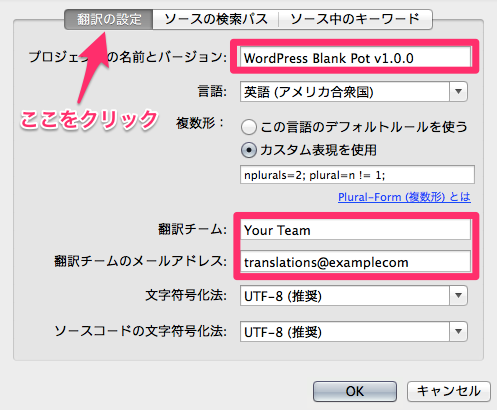Click the キャンセル button

point(449,391)
